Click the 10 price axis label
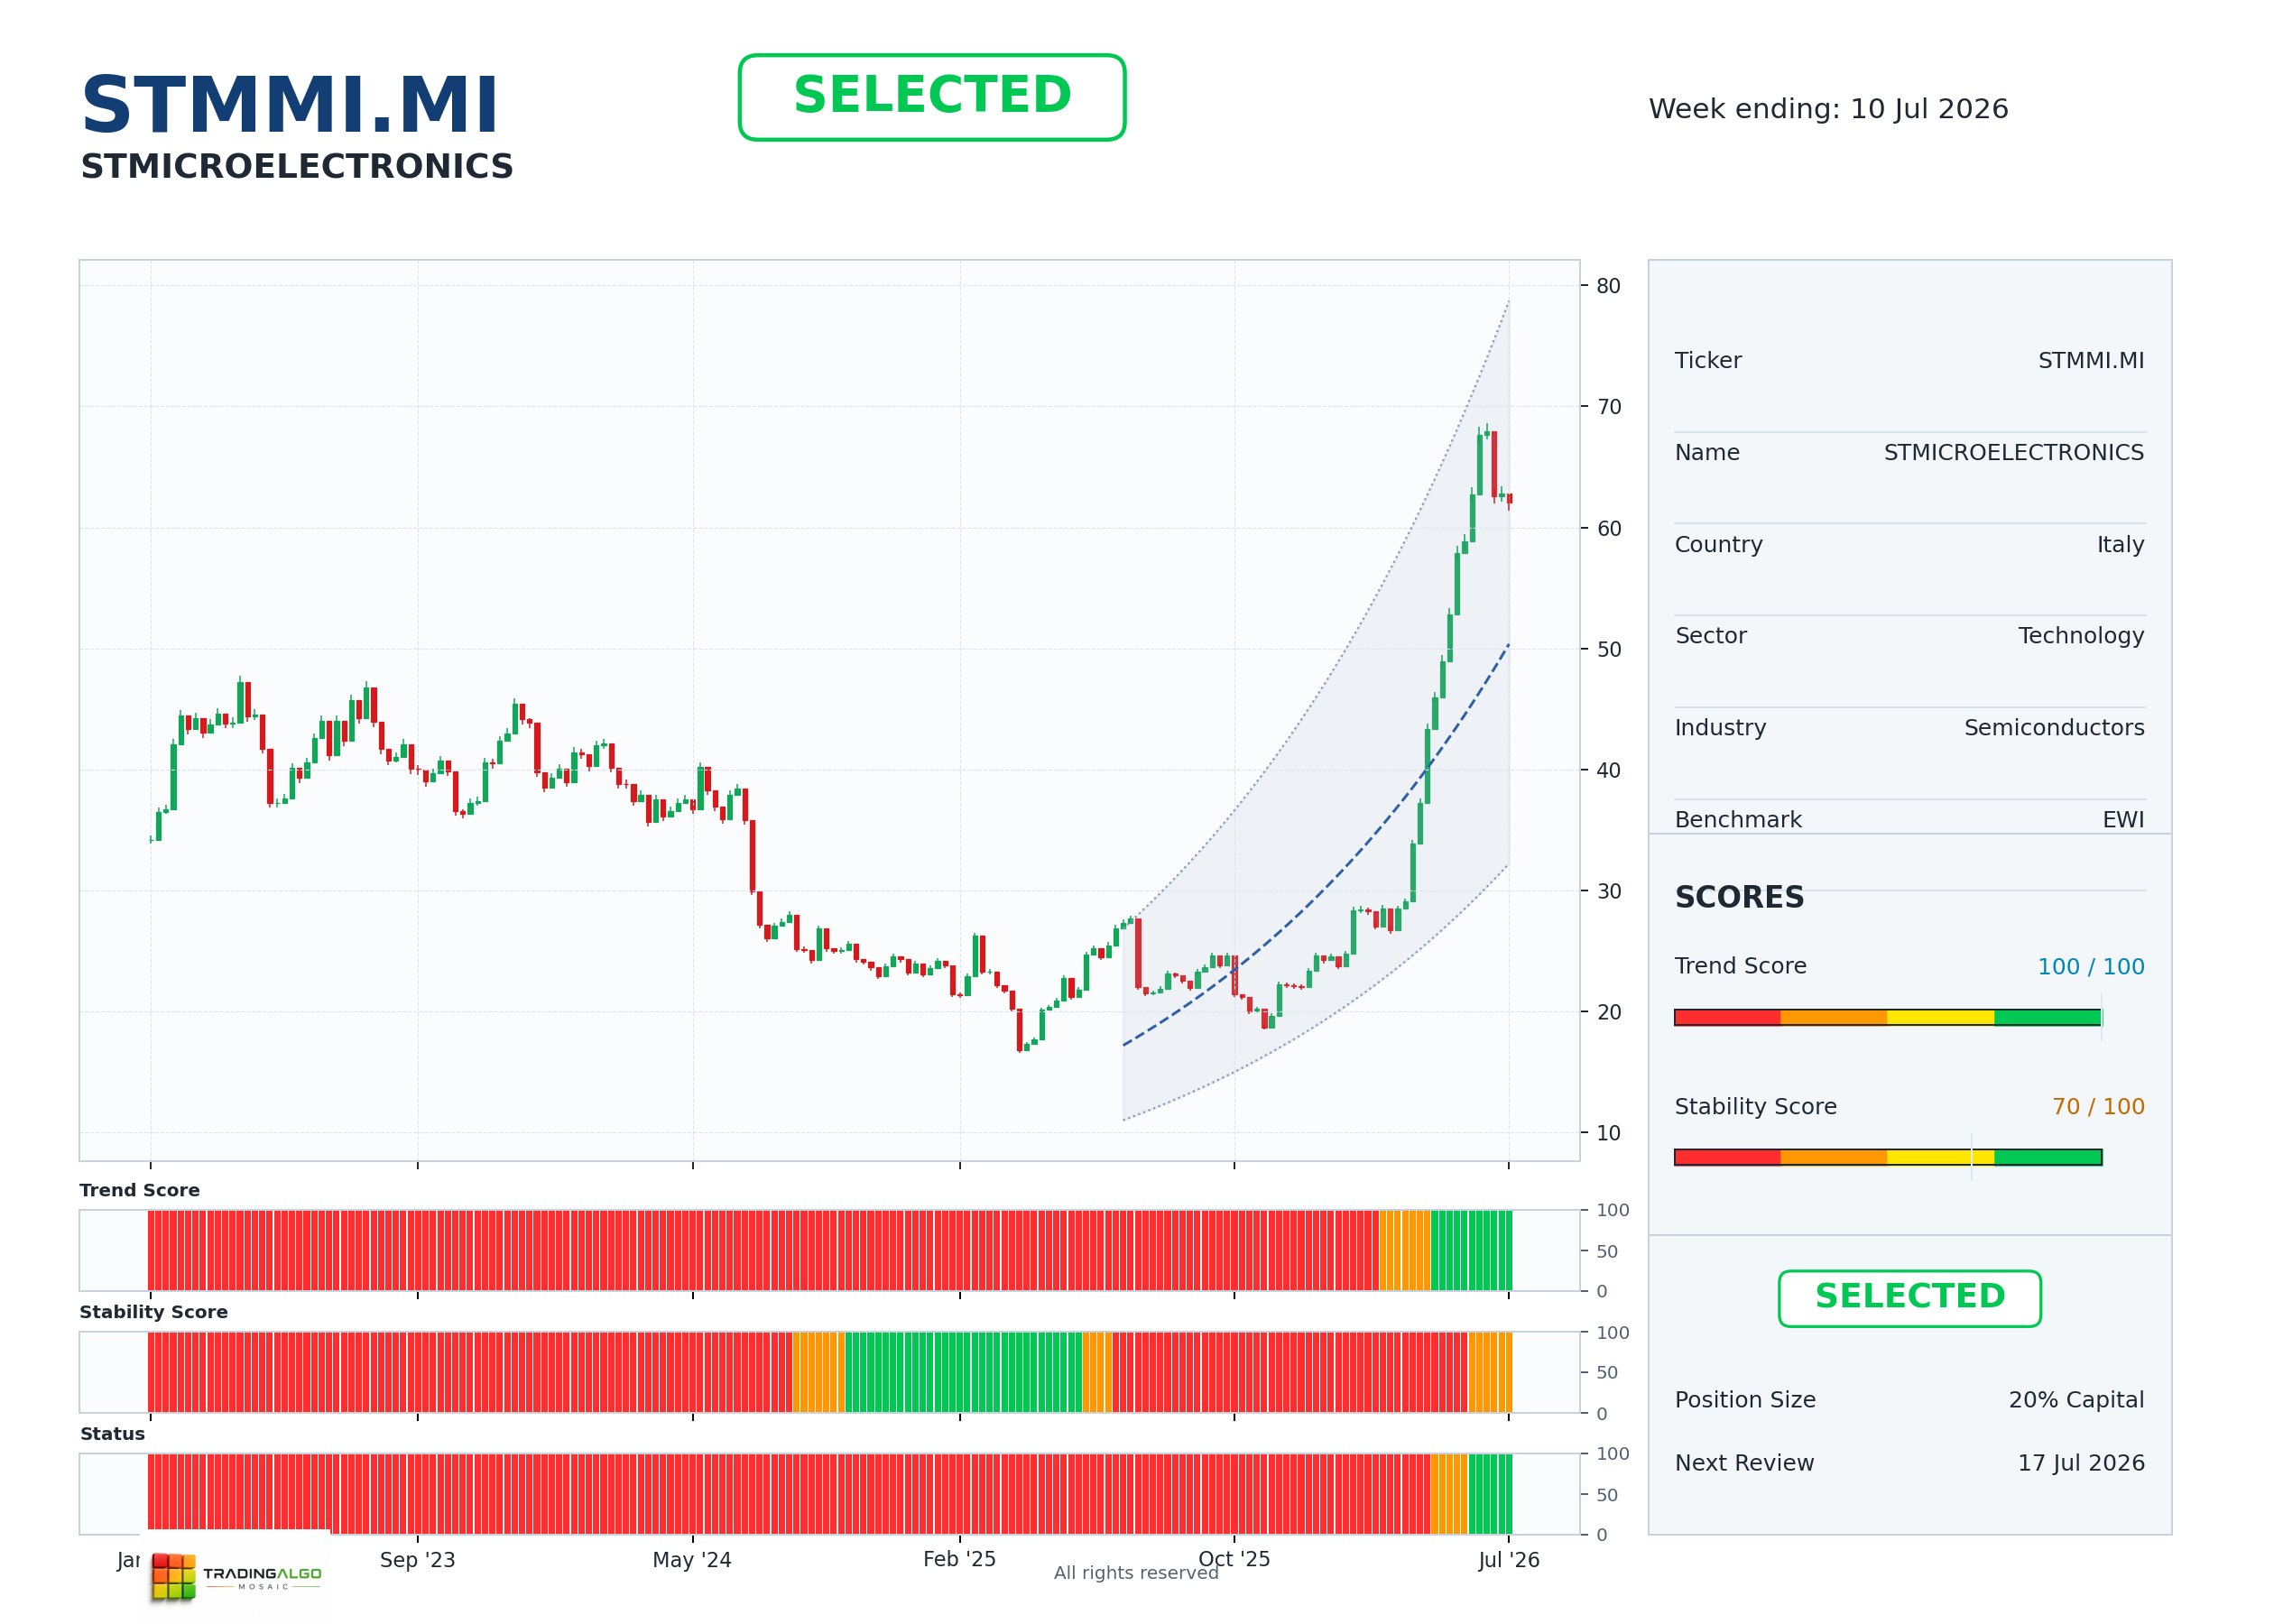Screen dimensions: 2274x1624 coord(1608,1133)
